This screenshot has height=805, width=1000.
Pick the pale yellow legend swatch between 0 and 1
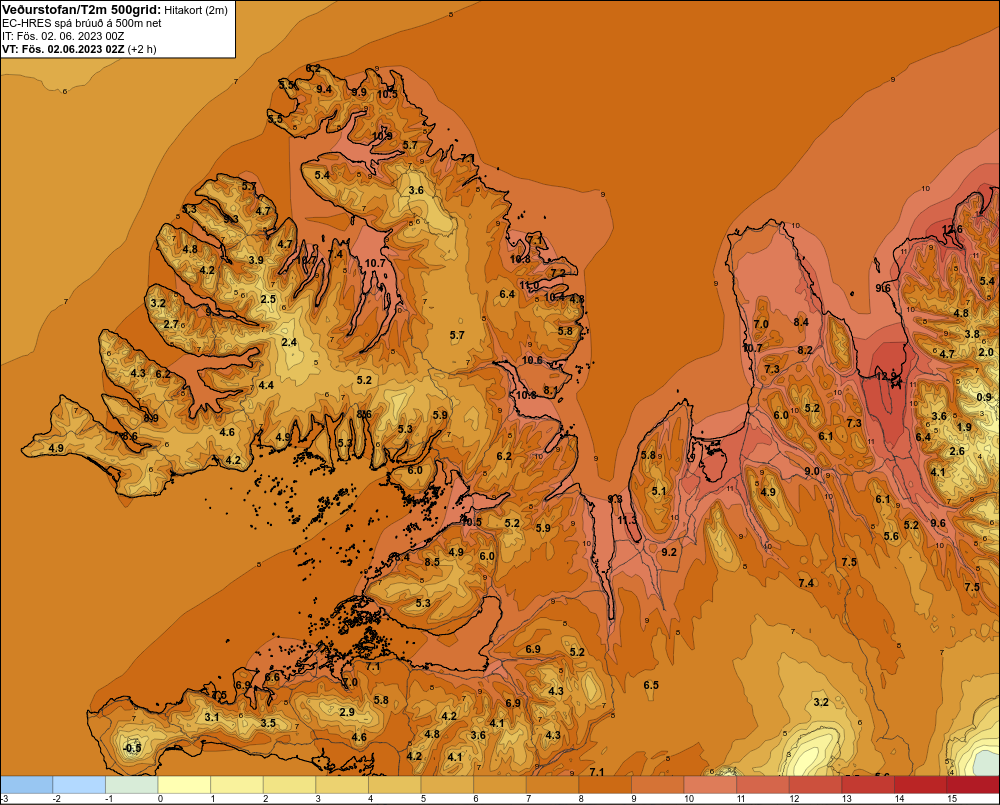coord(184,785)
